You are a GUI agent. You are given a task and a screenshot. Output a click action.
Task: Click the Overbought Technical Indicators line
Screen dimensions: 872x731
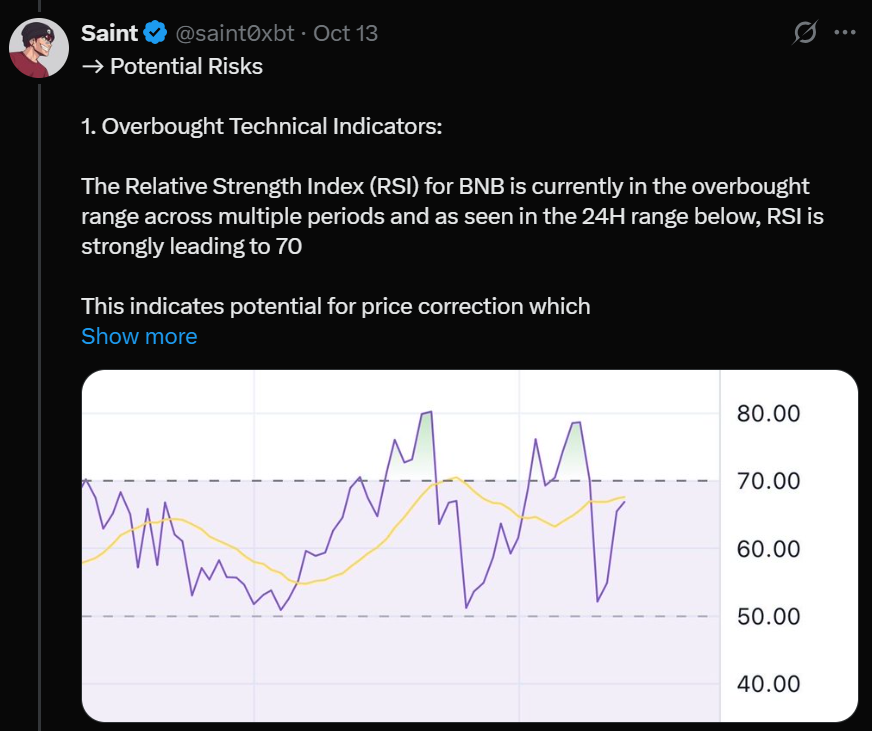[261, 127]
